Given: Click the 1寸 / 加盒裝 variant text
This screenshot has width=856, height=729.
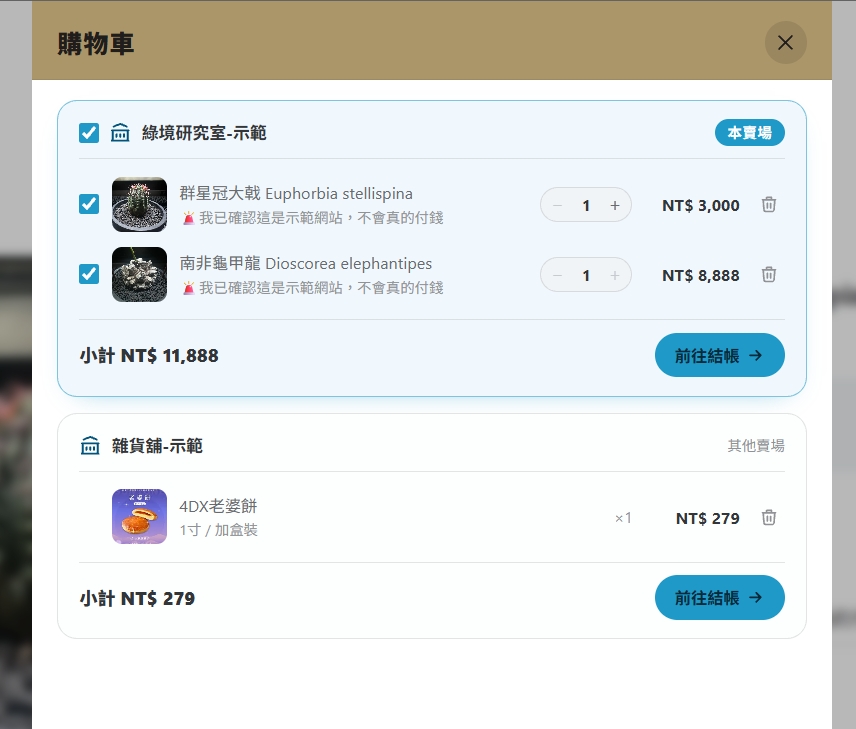Looking at the screenshot, I should pos(218,530).
